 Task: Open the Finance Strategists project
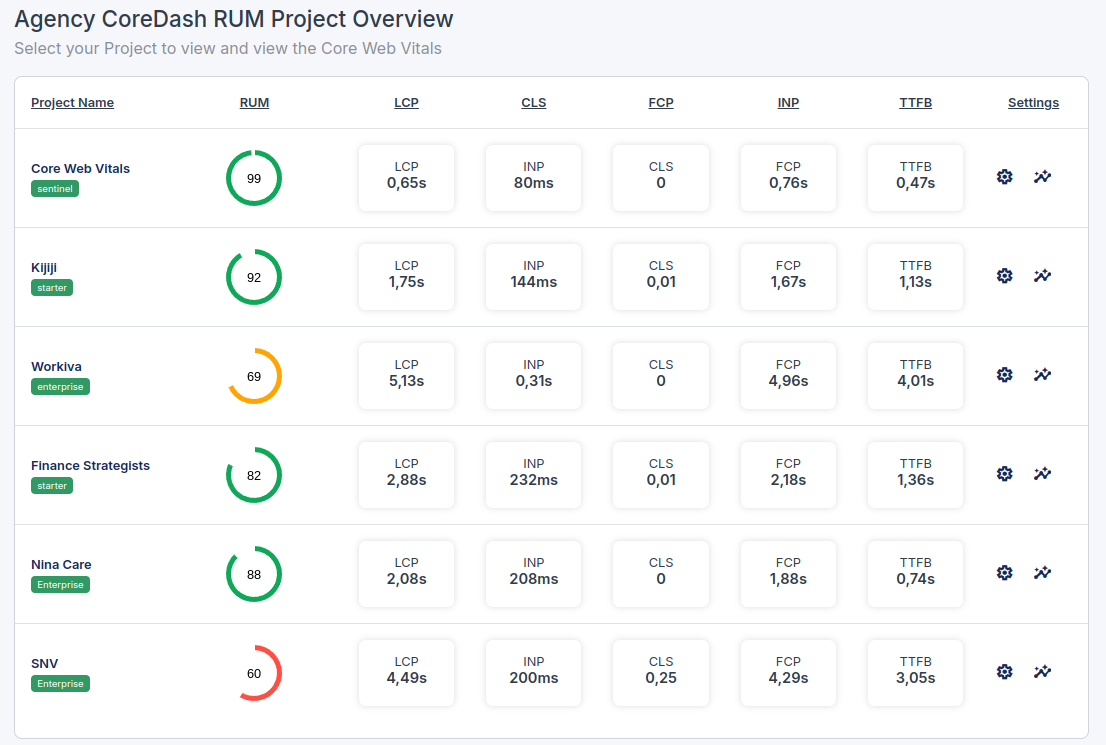[x=91, y=465]
